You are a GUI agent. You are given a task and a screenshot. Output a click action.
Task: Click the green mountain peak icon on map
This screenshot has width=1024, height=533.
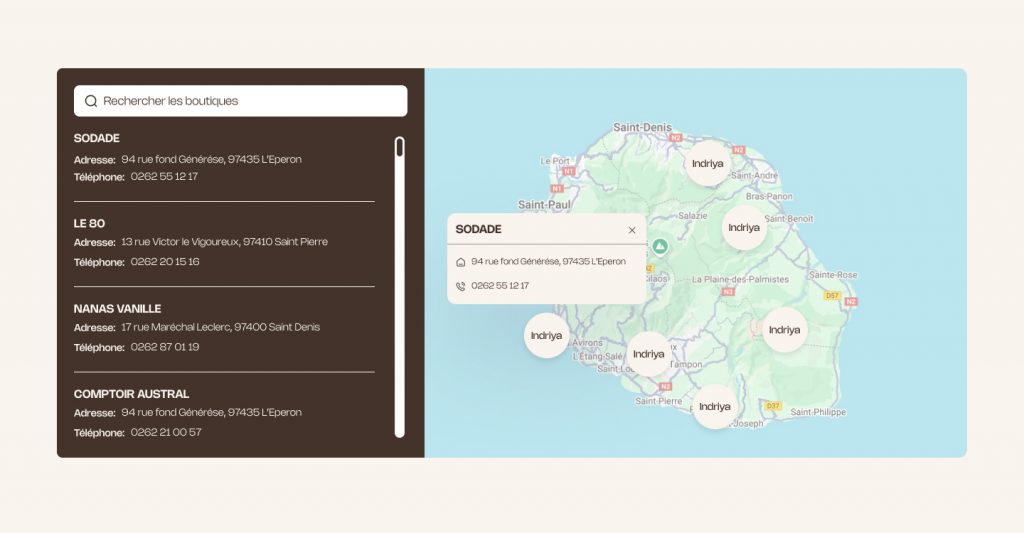[660, 246]
